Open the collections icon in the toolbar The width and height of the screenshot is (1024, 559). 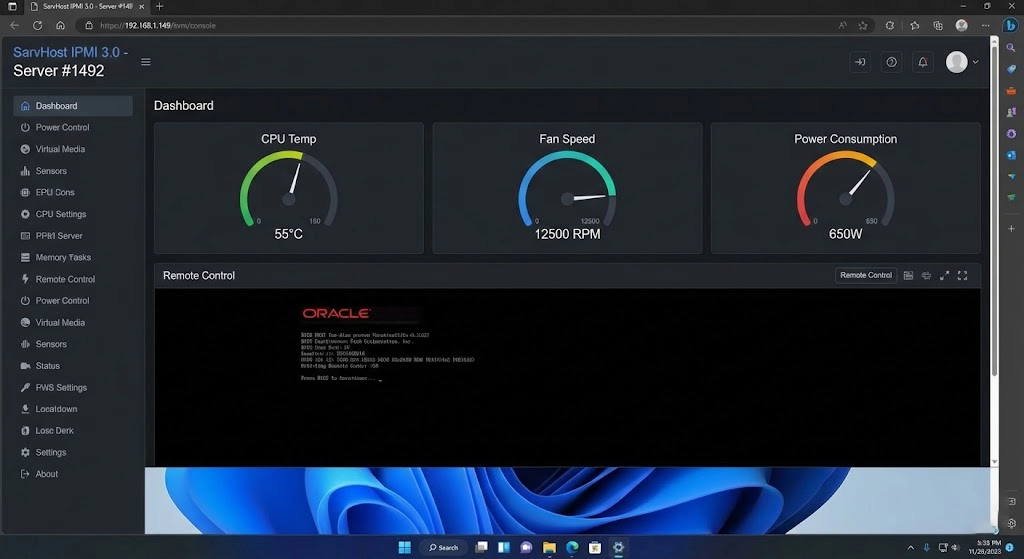[938, 25]
